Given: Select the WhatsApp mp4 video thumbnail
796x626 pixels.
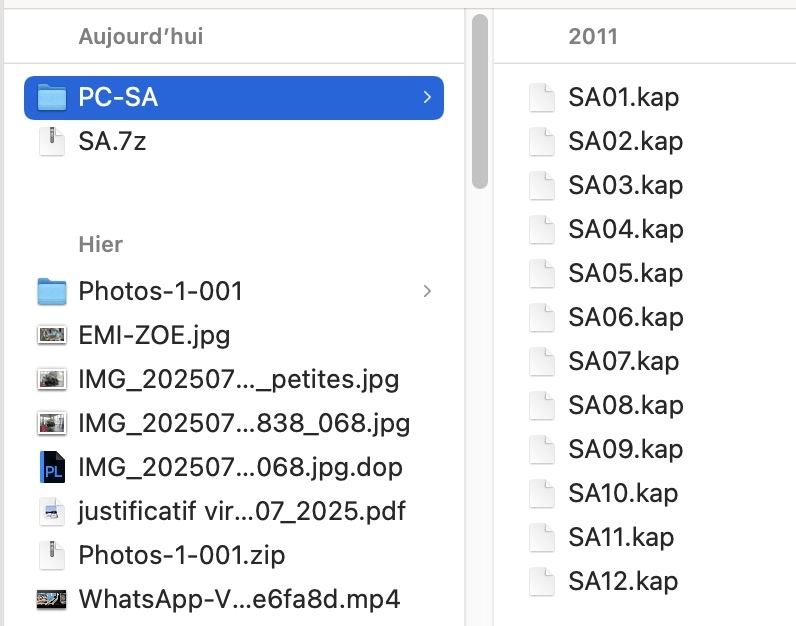Looking at the screenshot, I should (x=52, y=599).
